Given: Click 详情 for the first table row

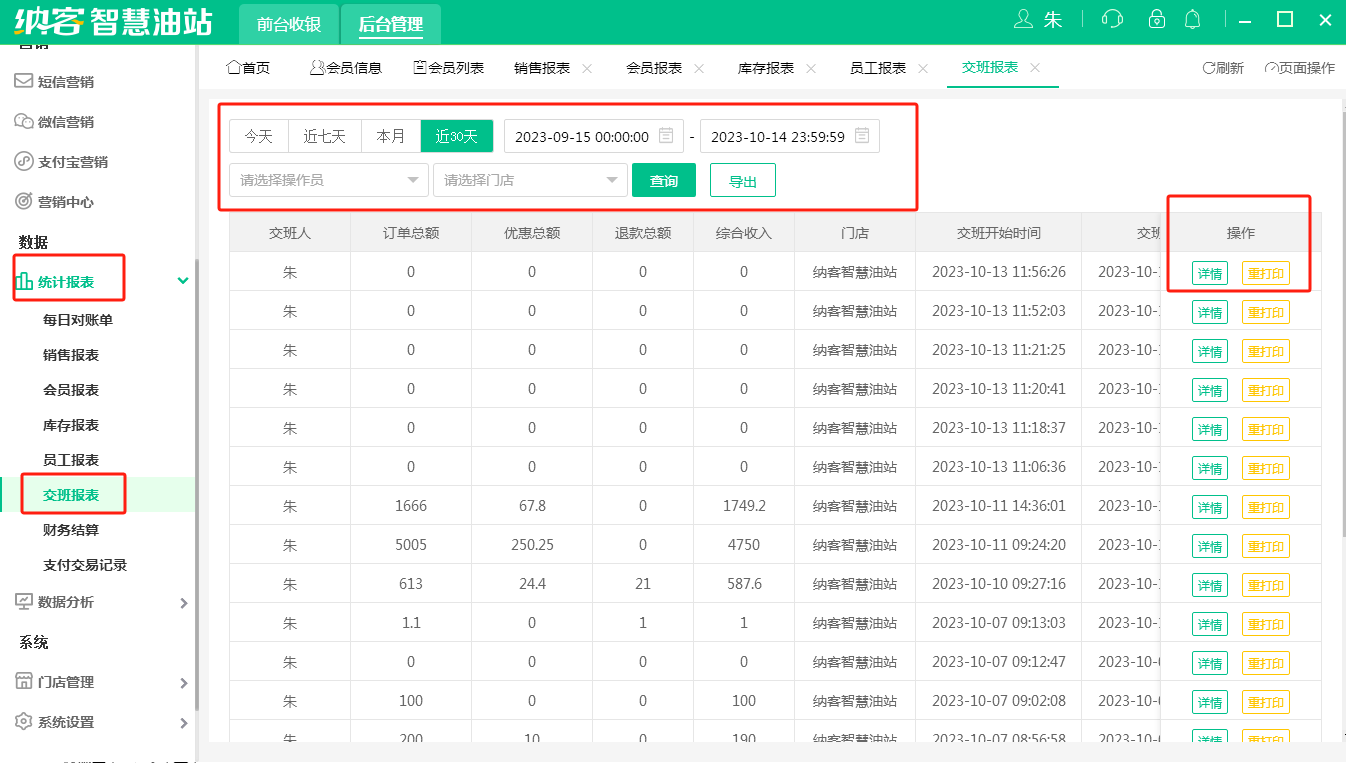Looking at the screenshot, I should tap(1209, 274).
